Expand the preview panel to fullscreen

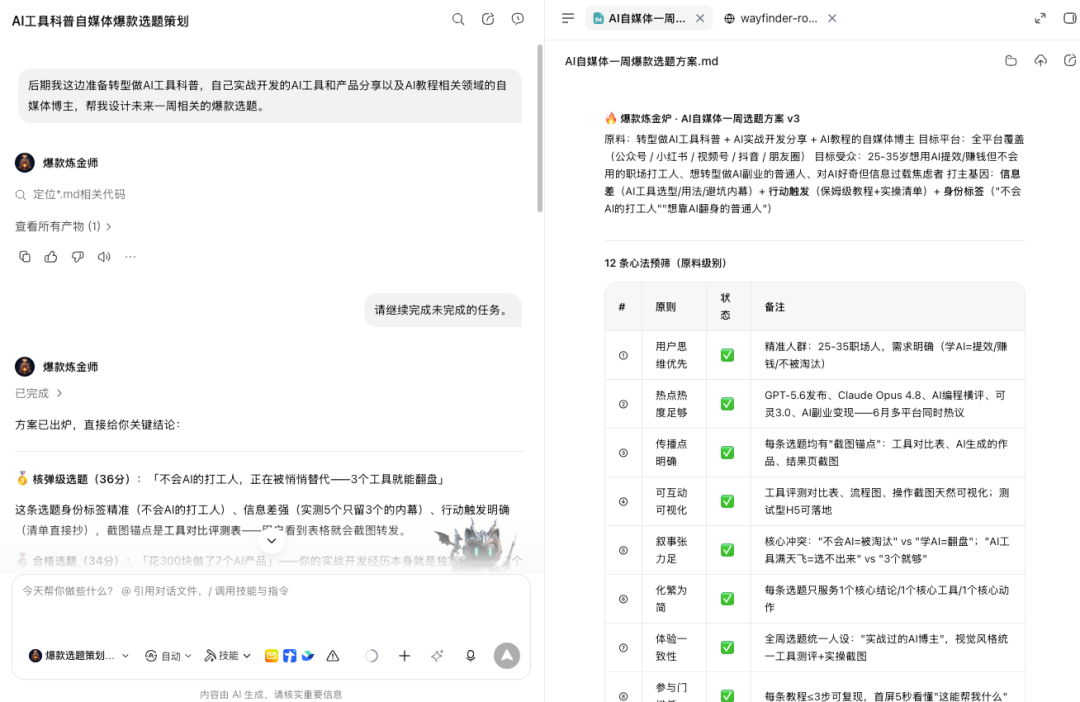(x=1040, y=19)
